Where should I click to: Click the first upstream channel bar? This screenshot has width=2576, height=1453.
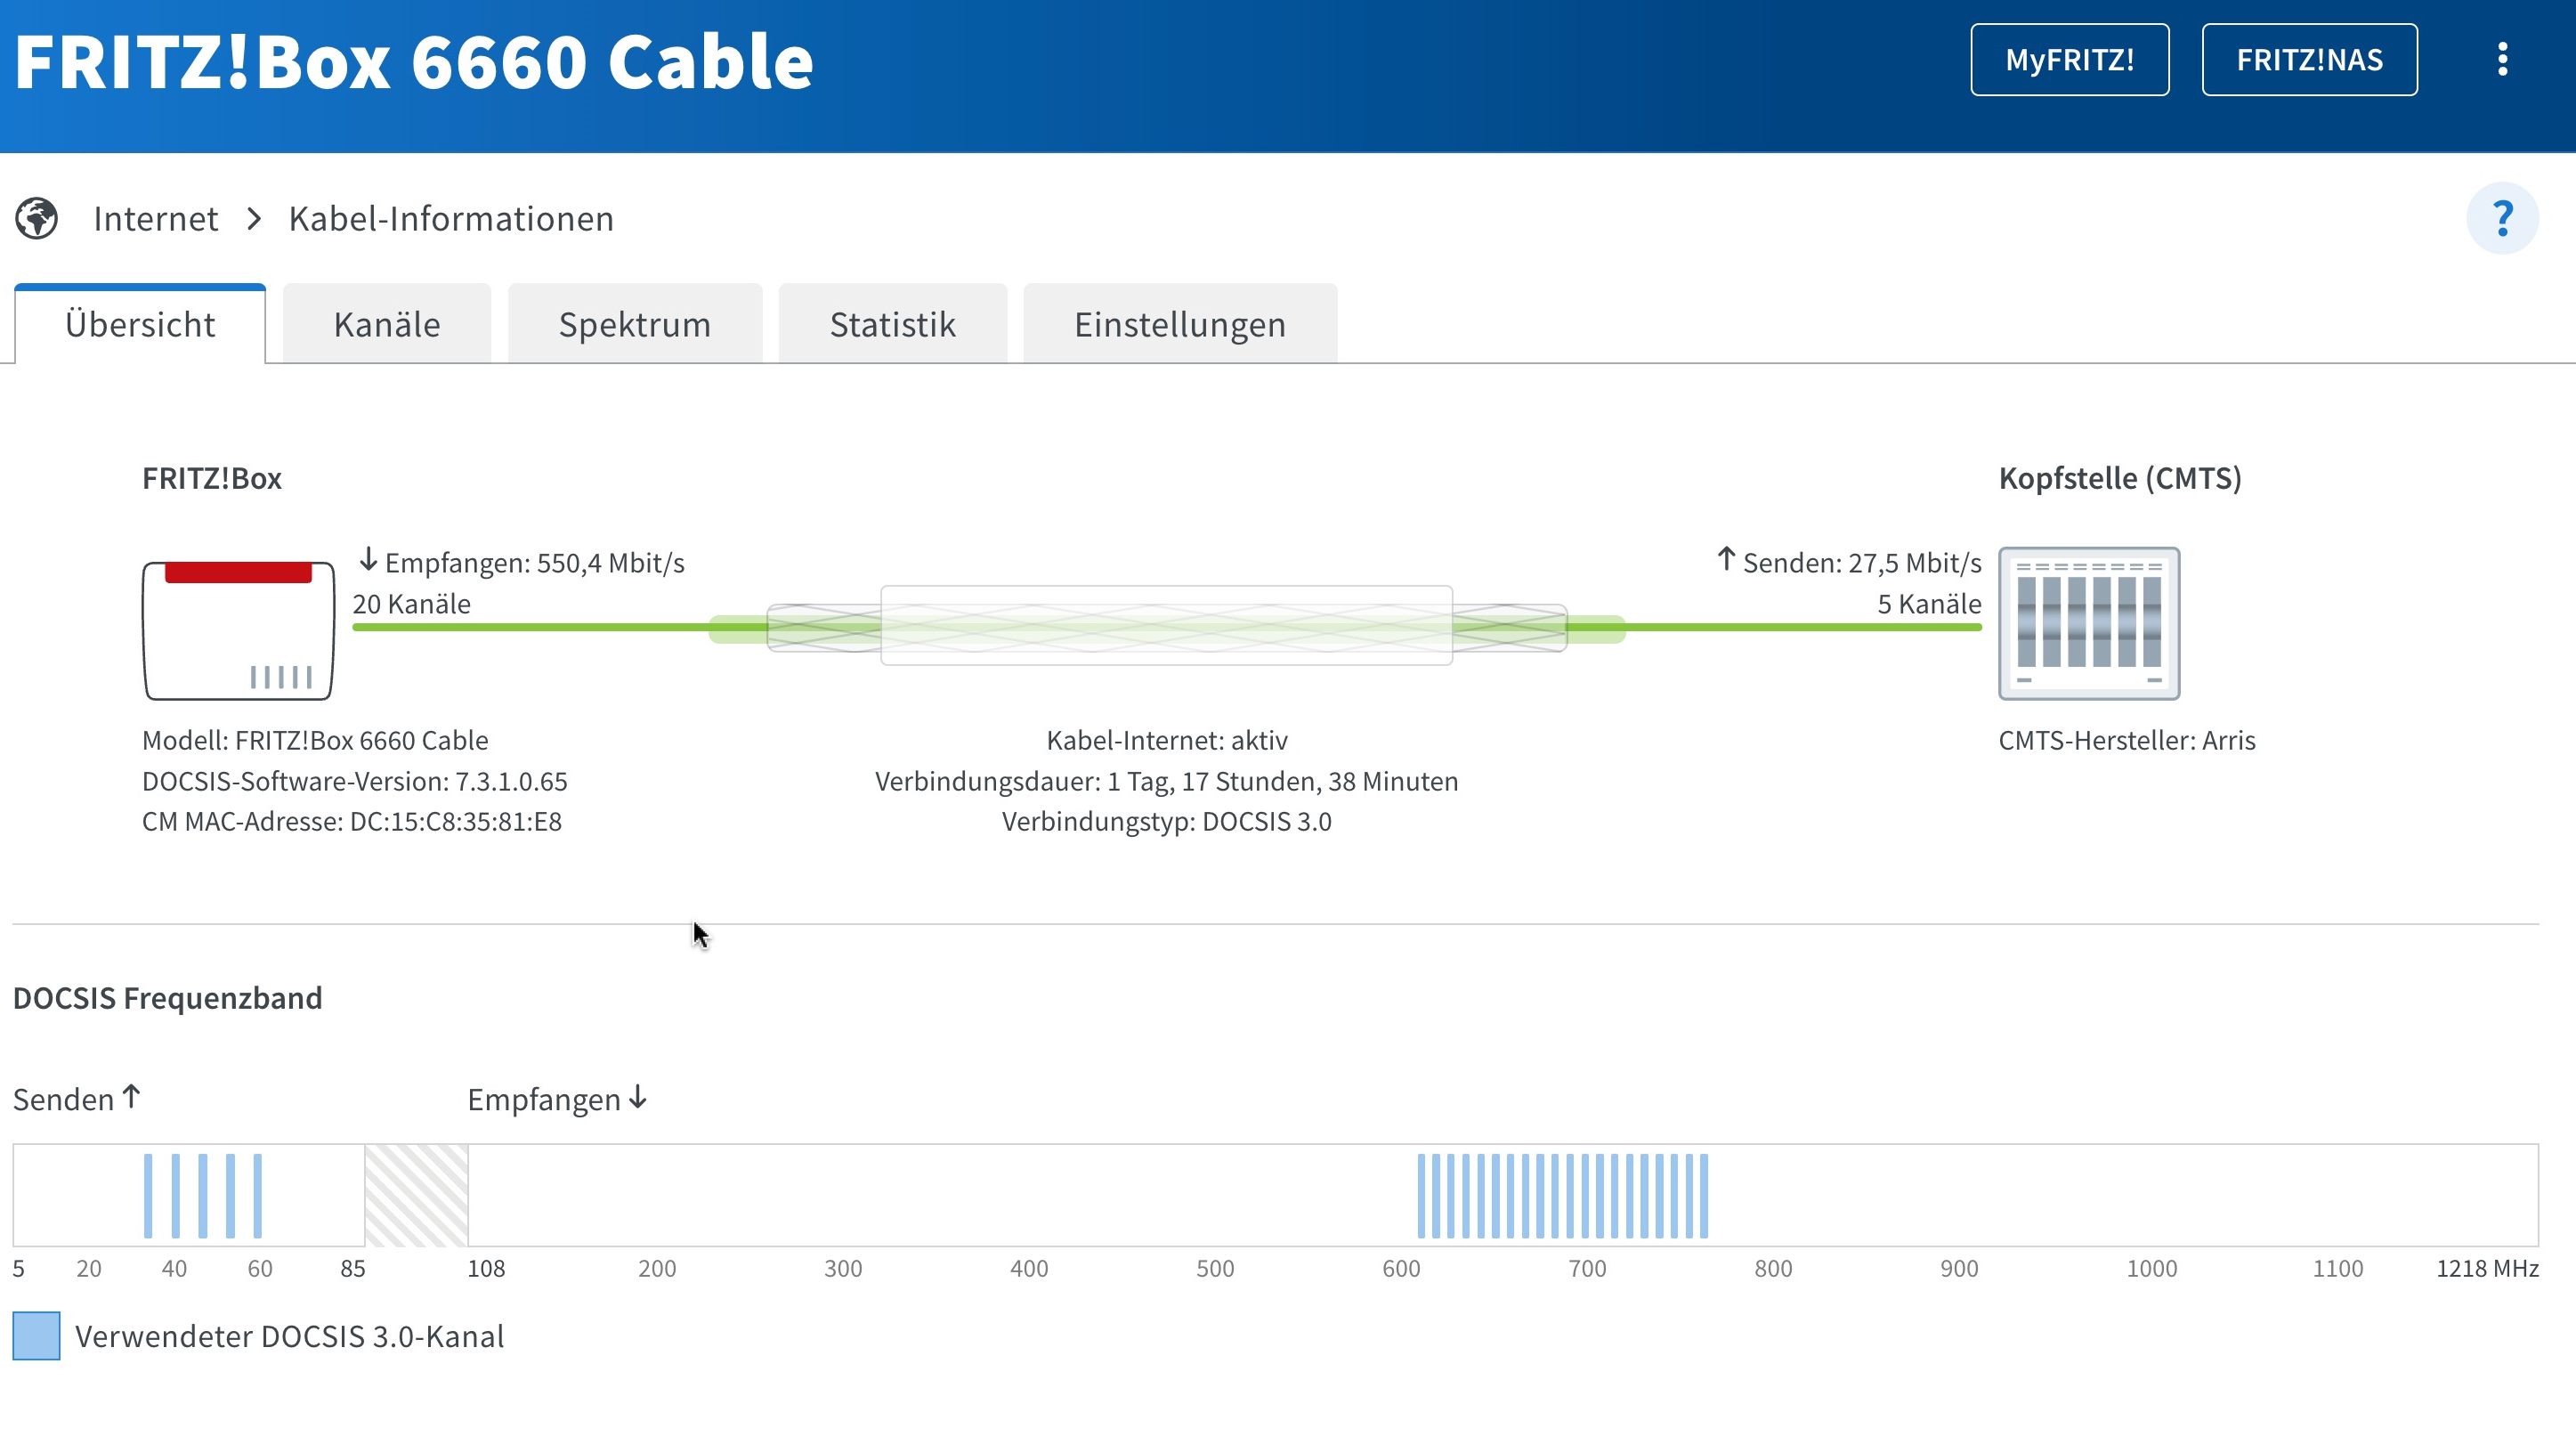tap(148, 1196)
